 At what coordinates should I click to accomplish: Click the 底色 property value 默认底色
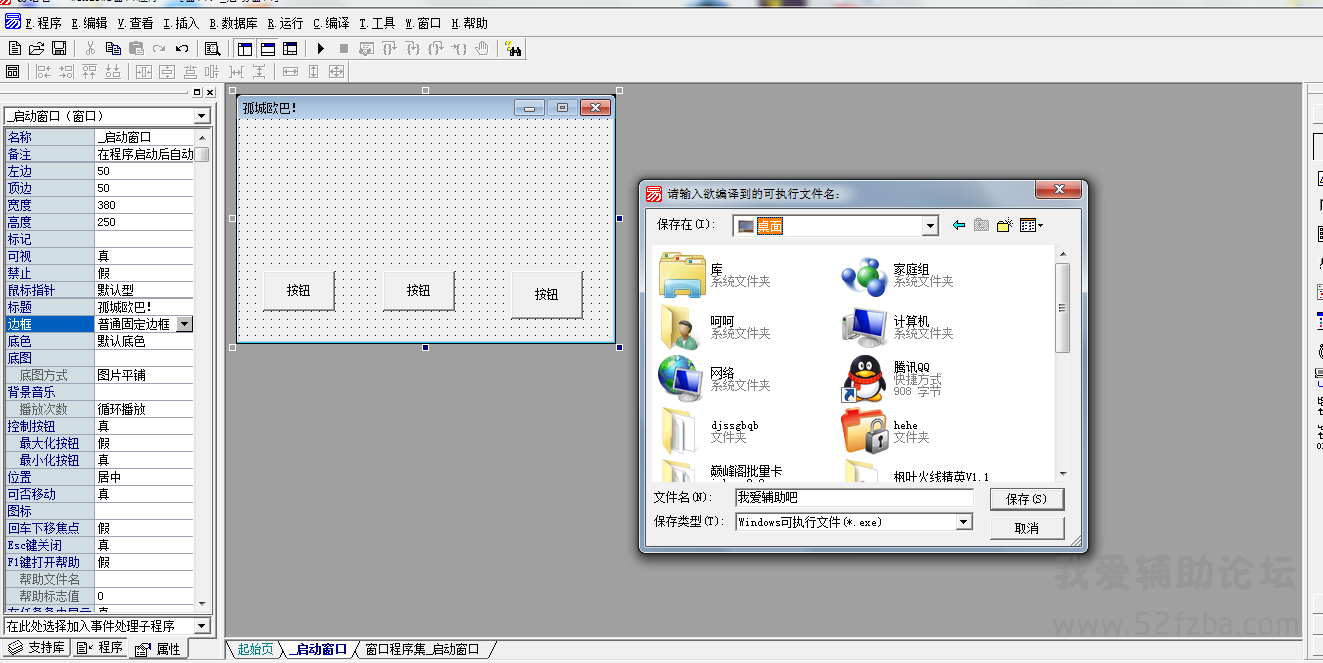144,341
